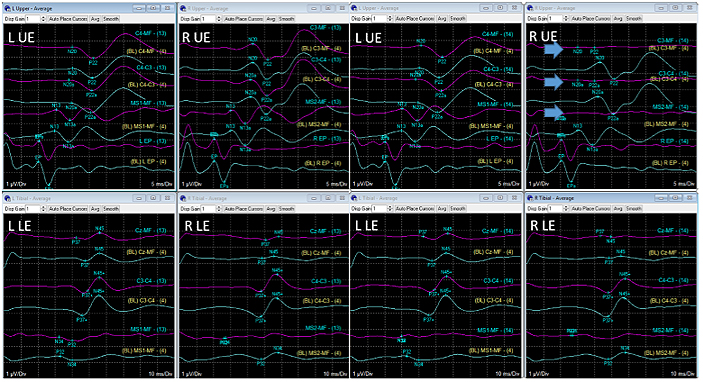
Task: Click app icon of R Tibial (13) window
Action: point(183,198)
